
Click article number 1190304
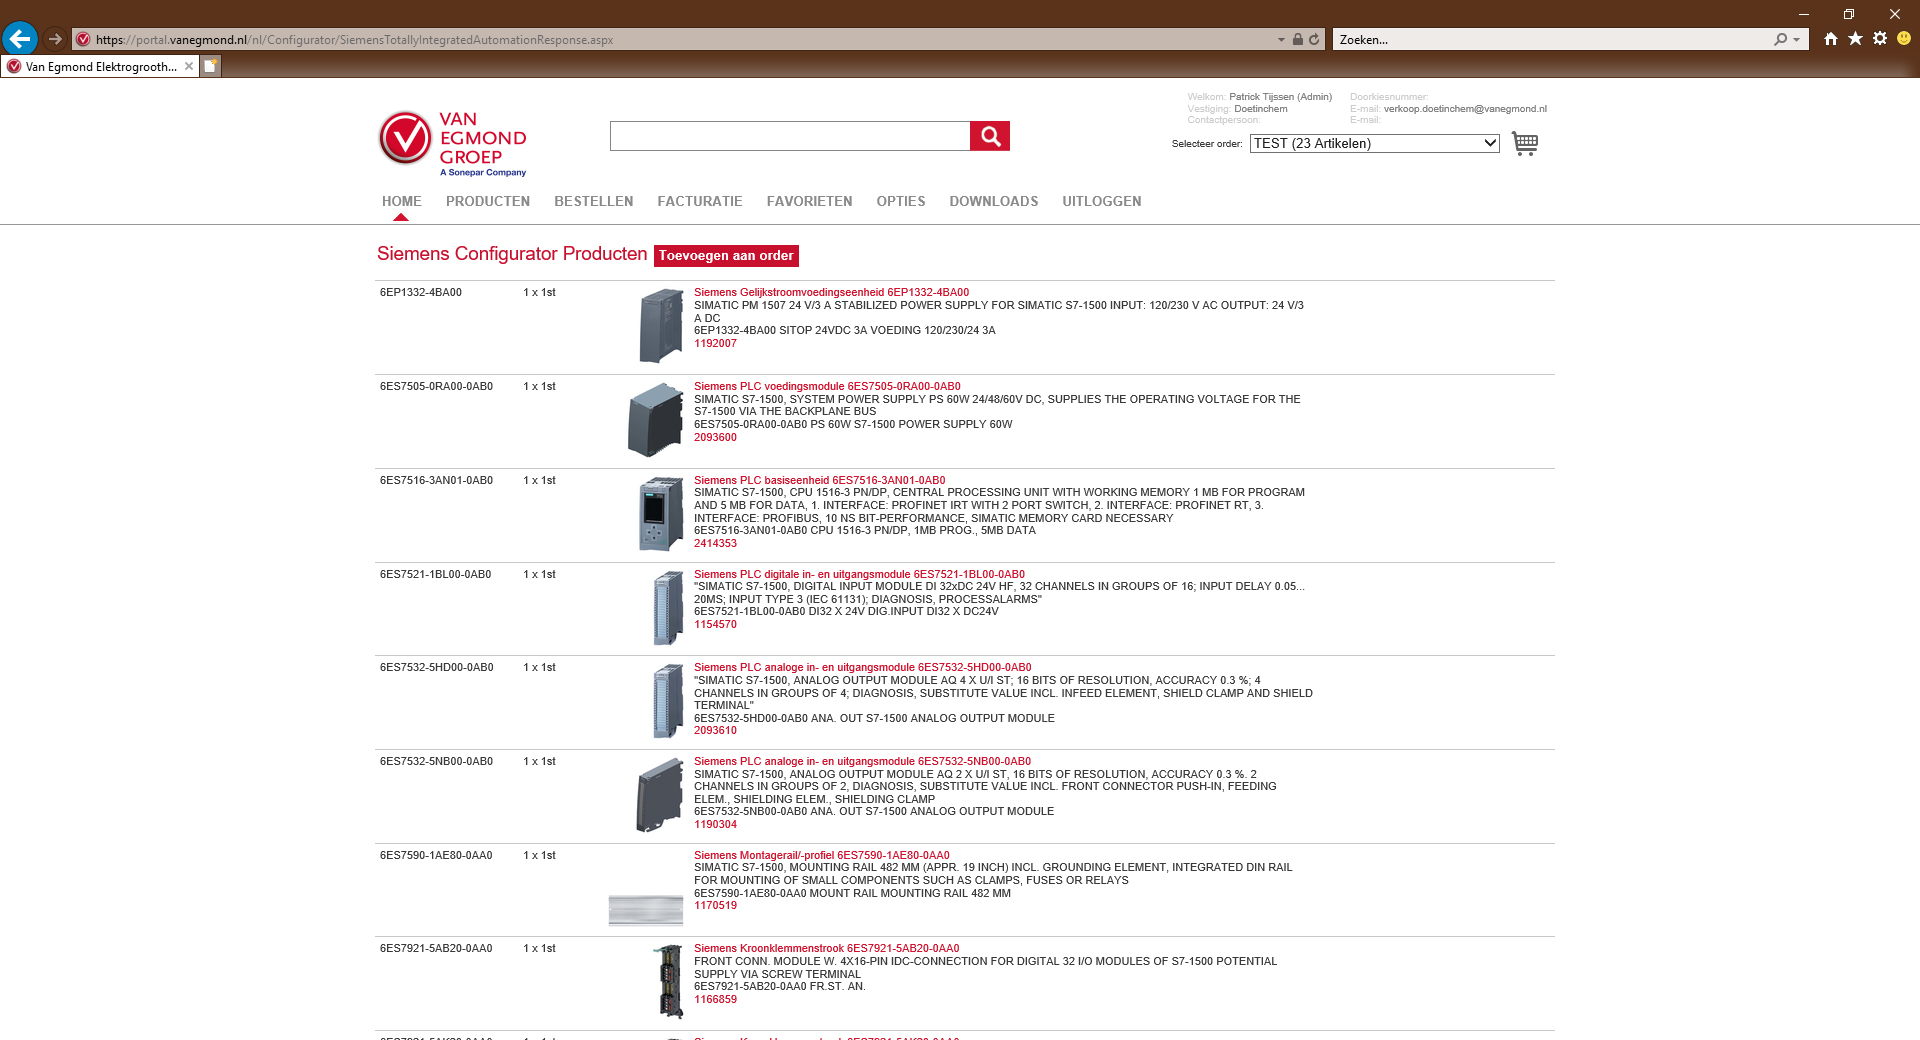click(715, 825)
